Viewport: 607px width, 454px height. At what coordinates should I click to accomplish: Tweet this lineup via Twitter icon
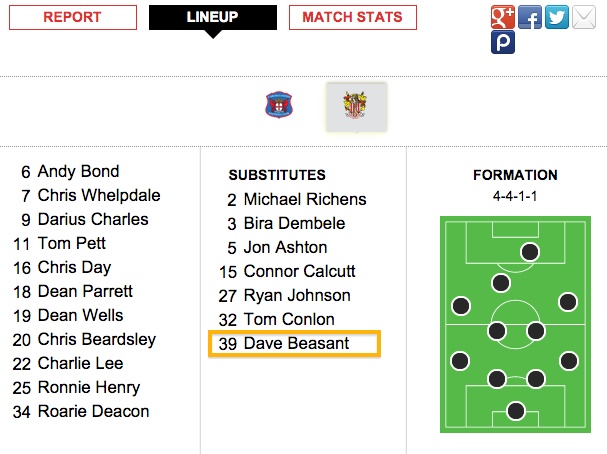(557, 17)
